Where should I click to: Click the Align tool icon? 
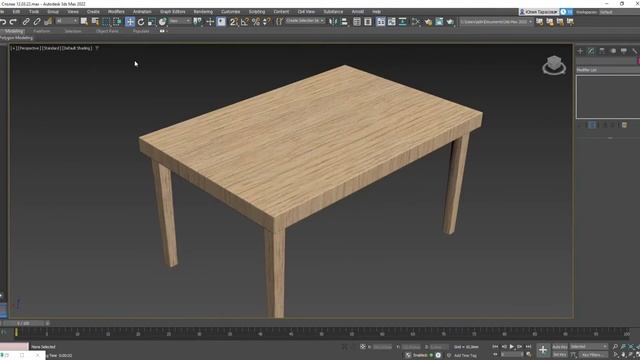click(x=344, y=22)
